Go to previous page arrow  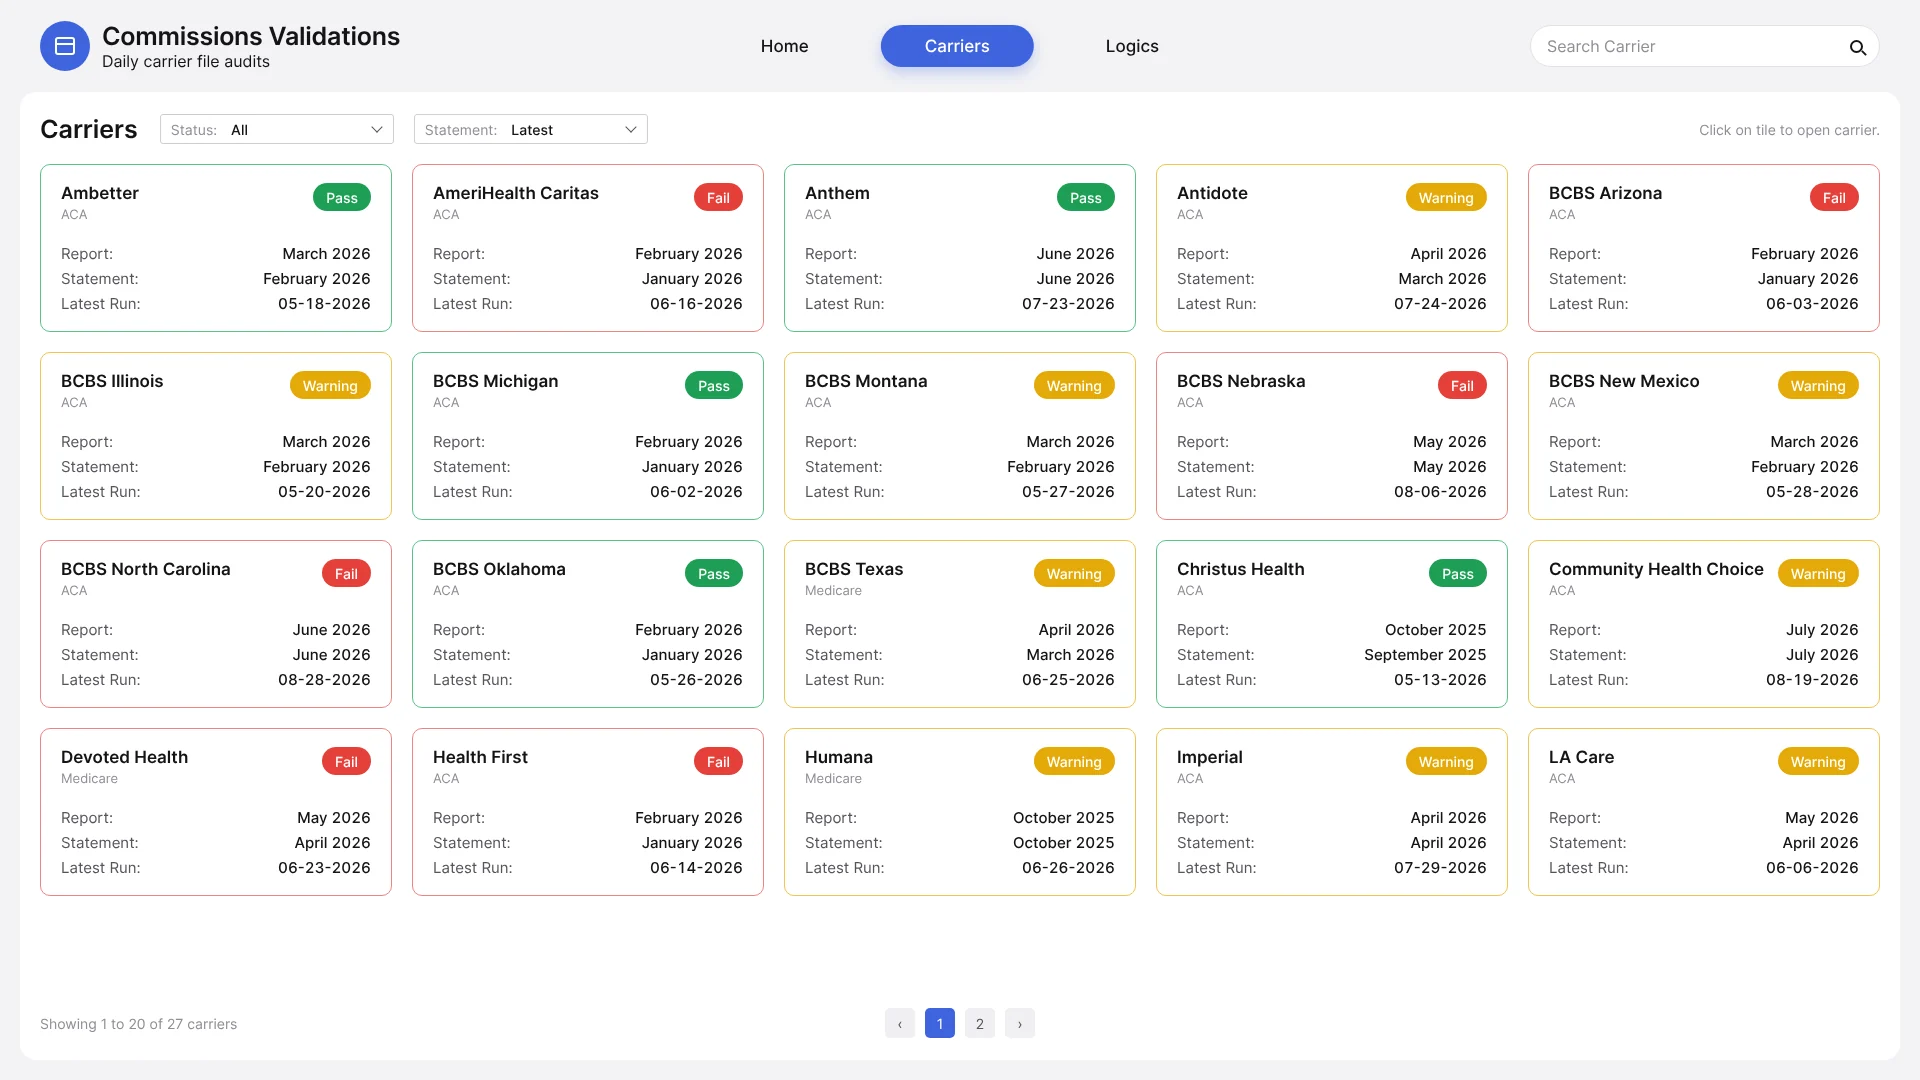pyautogui.click(x=900, y=1023)
